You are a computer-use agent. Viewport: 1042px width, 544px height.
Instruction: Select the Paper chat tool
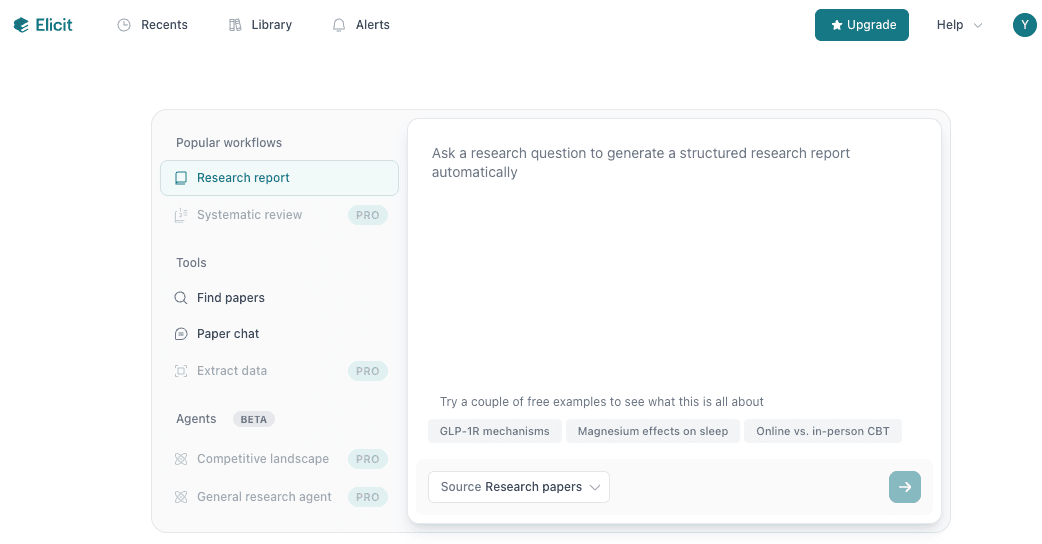coord(279,334)
